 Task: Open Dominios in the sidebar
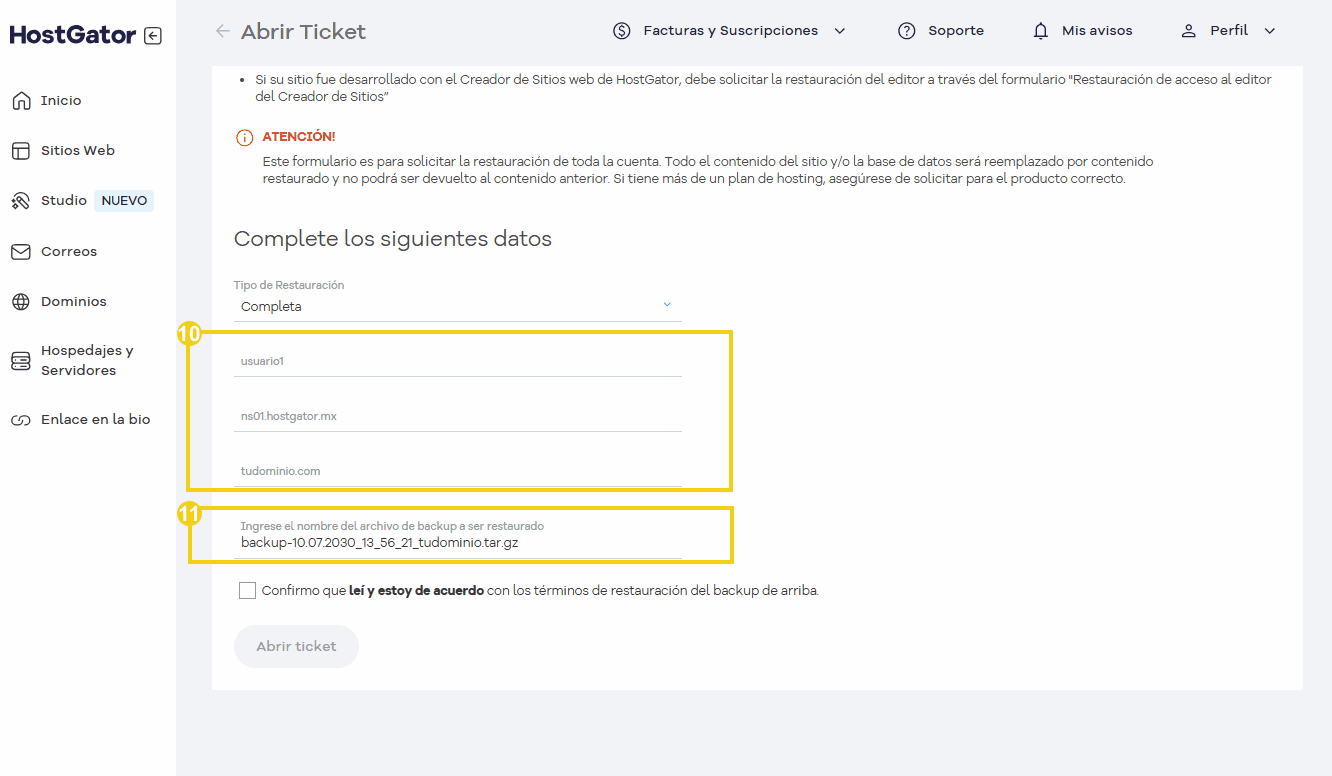(x=74, y=301)
